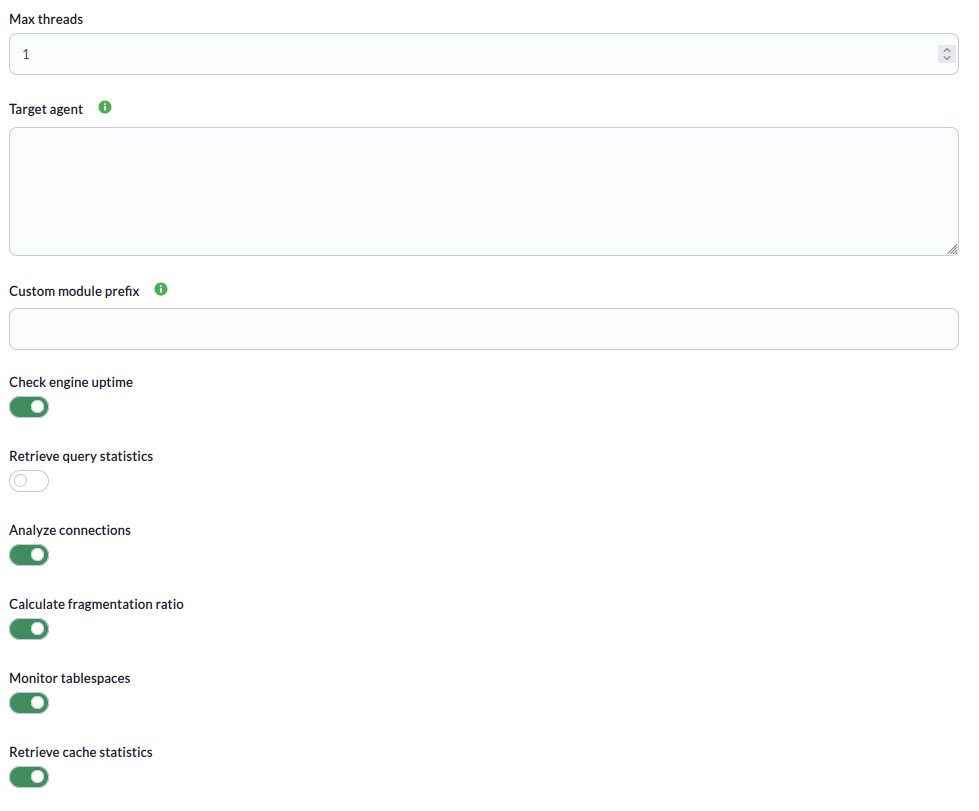Click the Retrieve cache statistics label
This screenshot has width=979, height=811.
(81, 752)
